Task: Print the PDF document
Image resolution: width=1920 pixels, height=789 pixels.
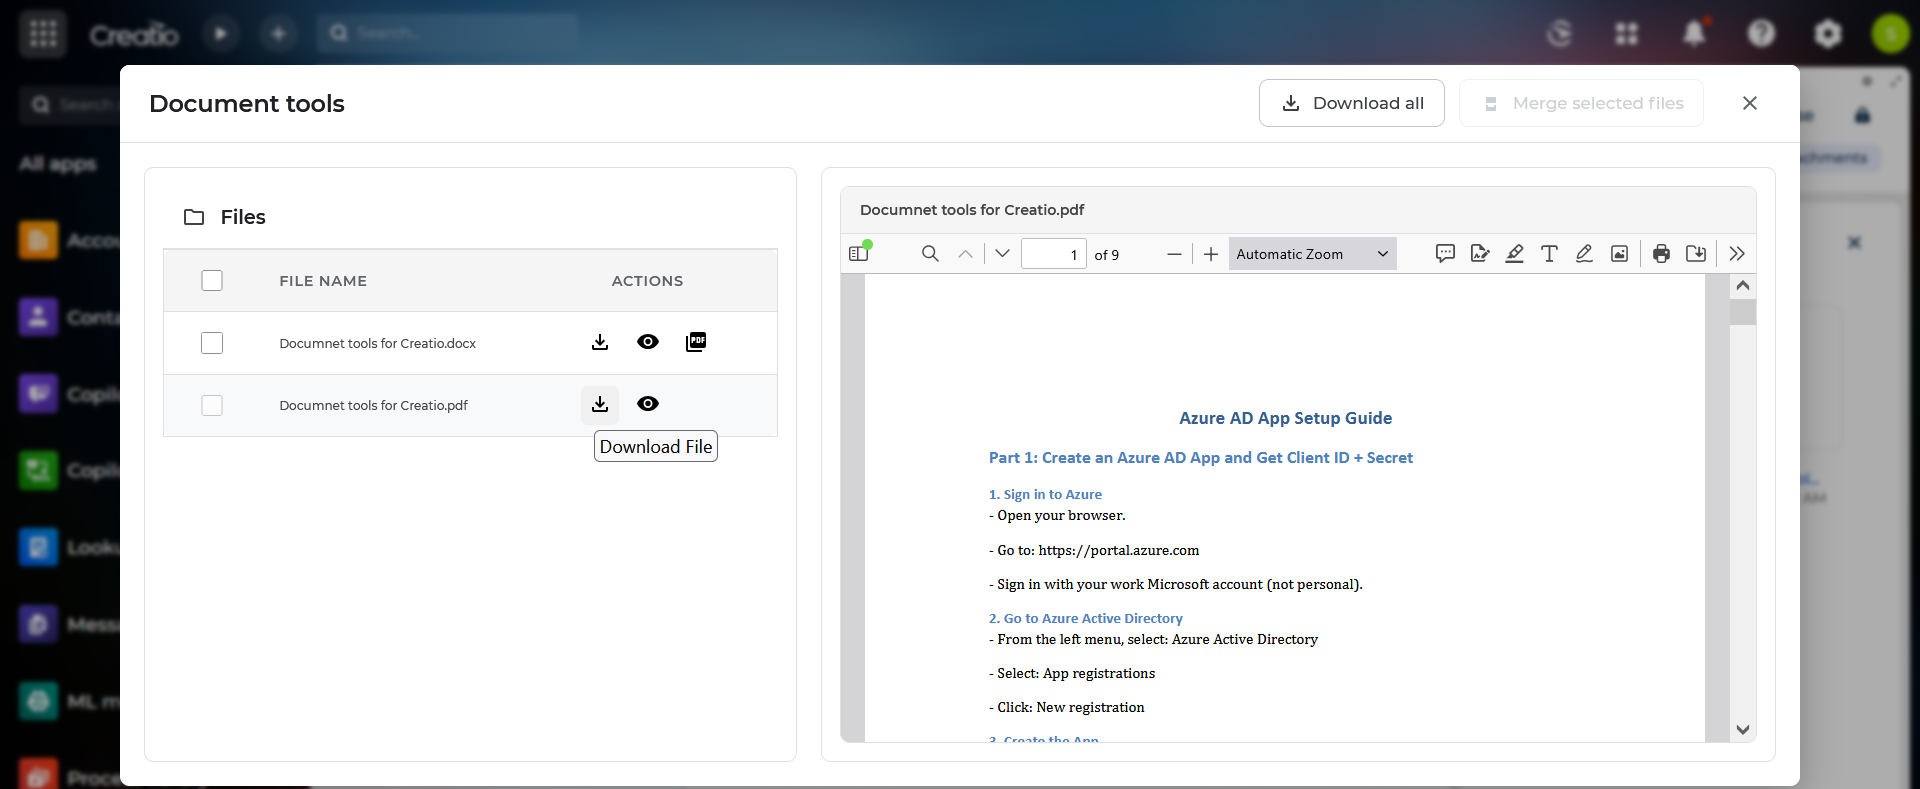Action: [x=1661, y=254]
